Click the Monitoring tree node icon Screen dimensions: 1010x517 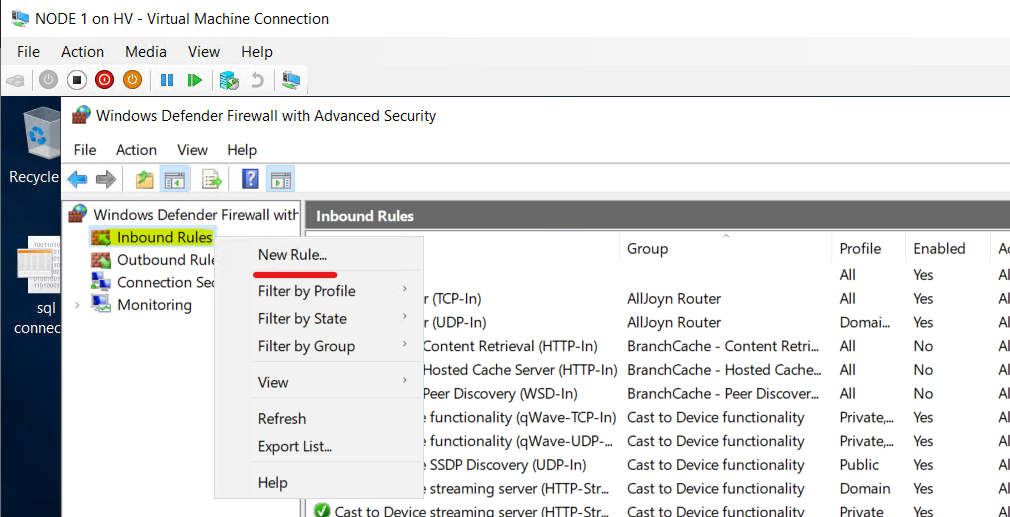click(101, 305)
